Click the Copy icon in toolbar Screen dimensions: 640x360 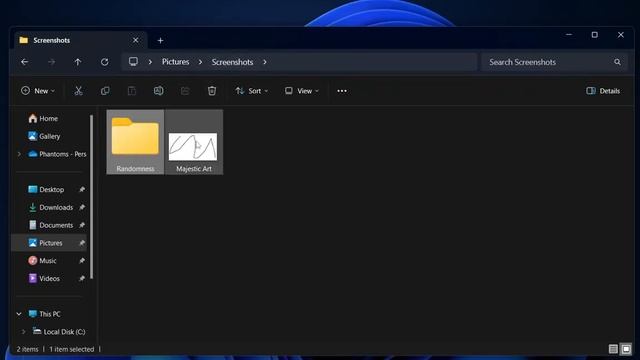click(x=105, y=91)
